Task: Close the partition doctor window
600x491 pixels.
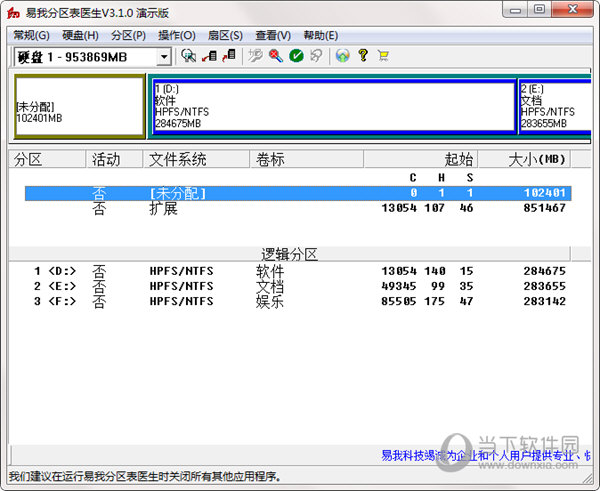Action: coord(573,10)
